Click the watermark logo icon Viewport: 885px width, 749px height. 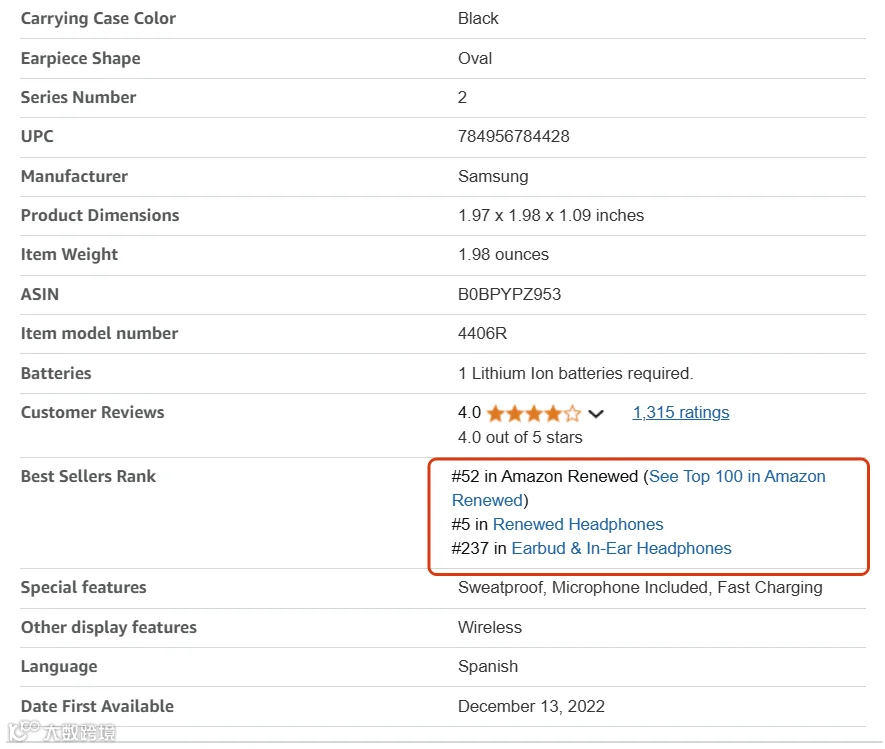[24, 730]
